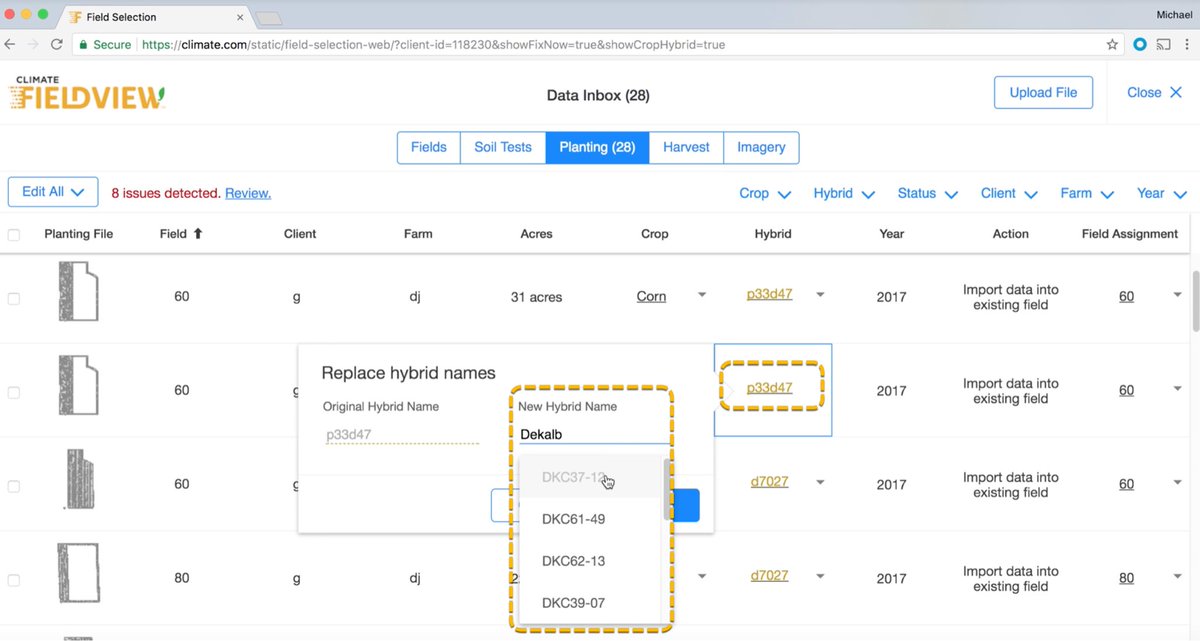
Task: Click the Original Hybrid Name field
Action: (x=401, y=435)
